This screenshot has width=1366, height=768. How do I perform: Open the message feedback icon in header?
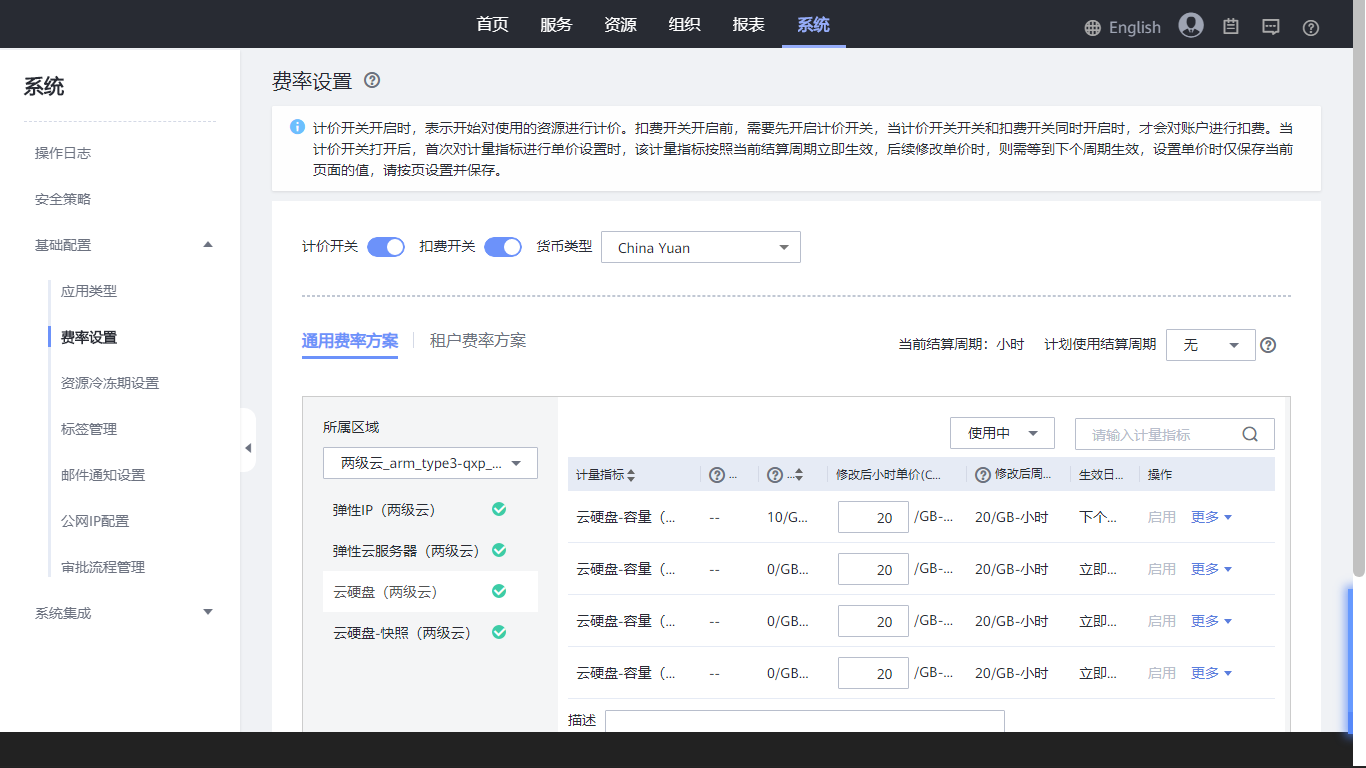1270,27
